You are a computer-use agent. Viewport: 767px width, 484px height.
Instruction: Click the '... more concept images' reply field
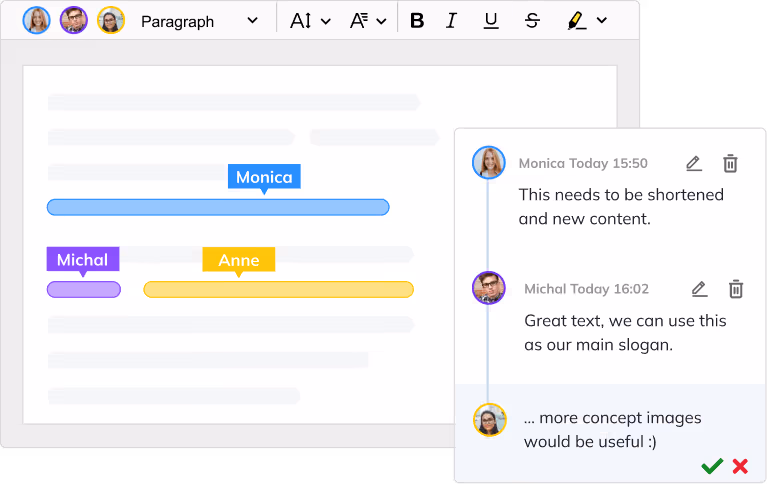click(613, 430)
